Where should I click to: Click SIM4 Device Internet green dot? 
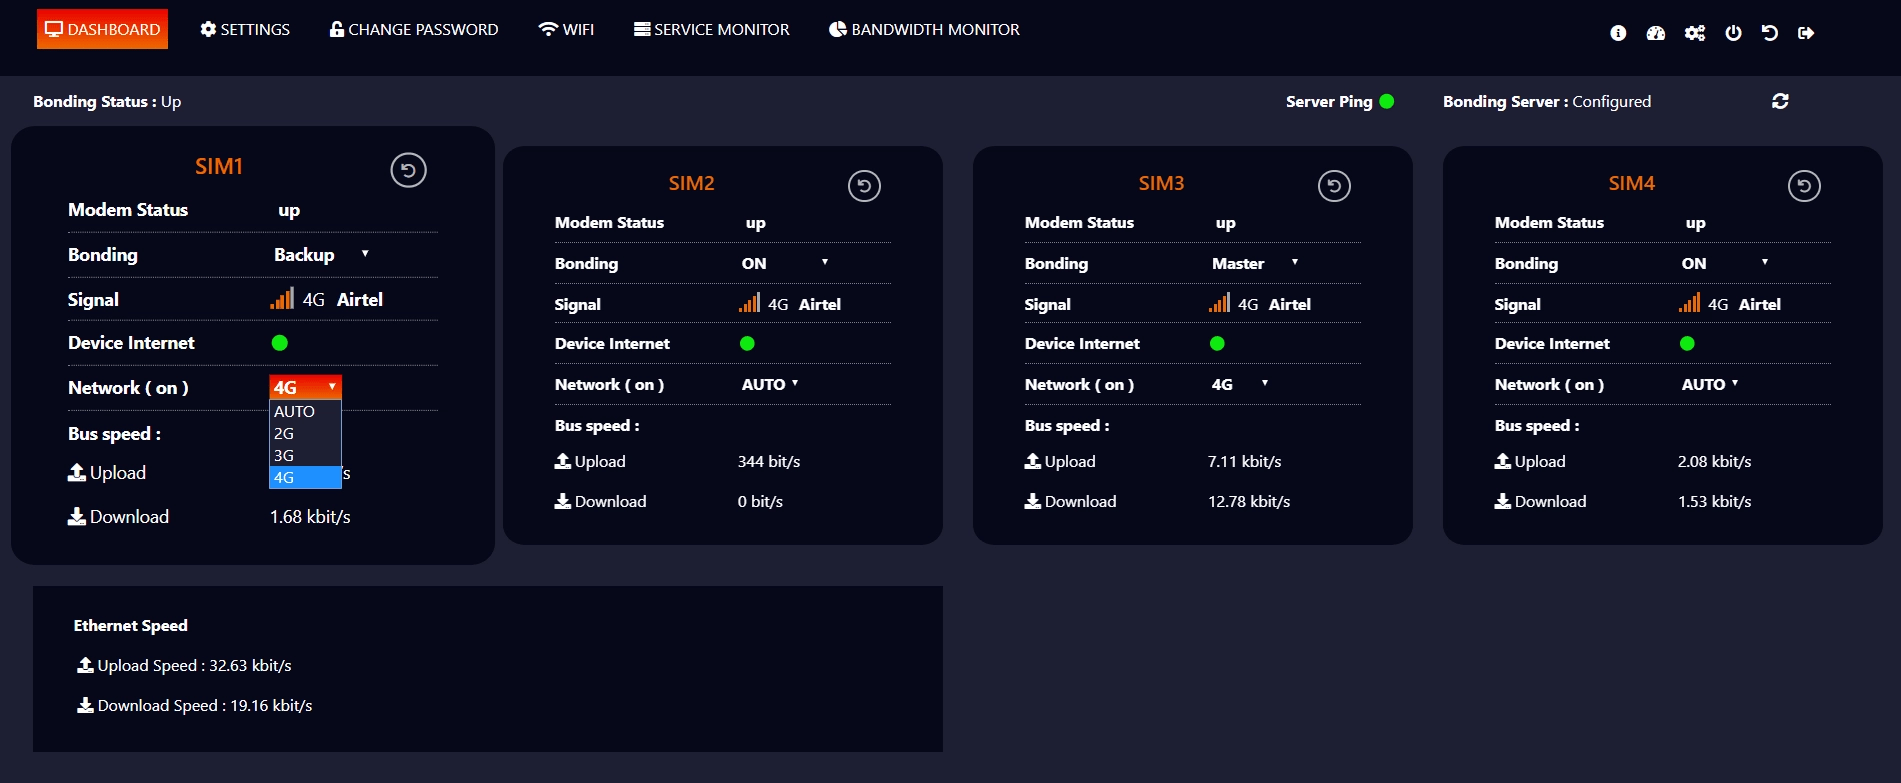pyautogui.click(x=1687, y=343)
